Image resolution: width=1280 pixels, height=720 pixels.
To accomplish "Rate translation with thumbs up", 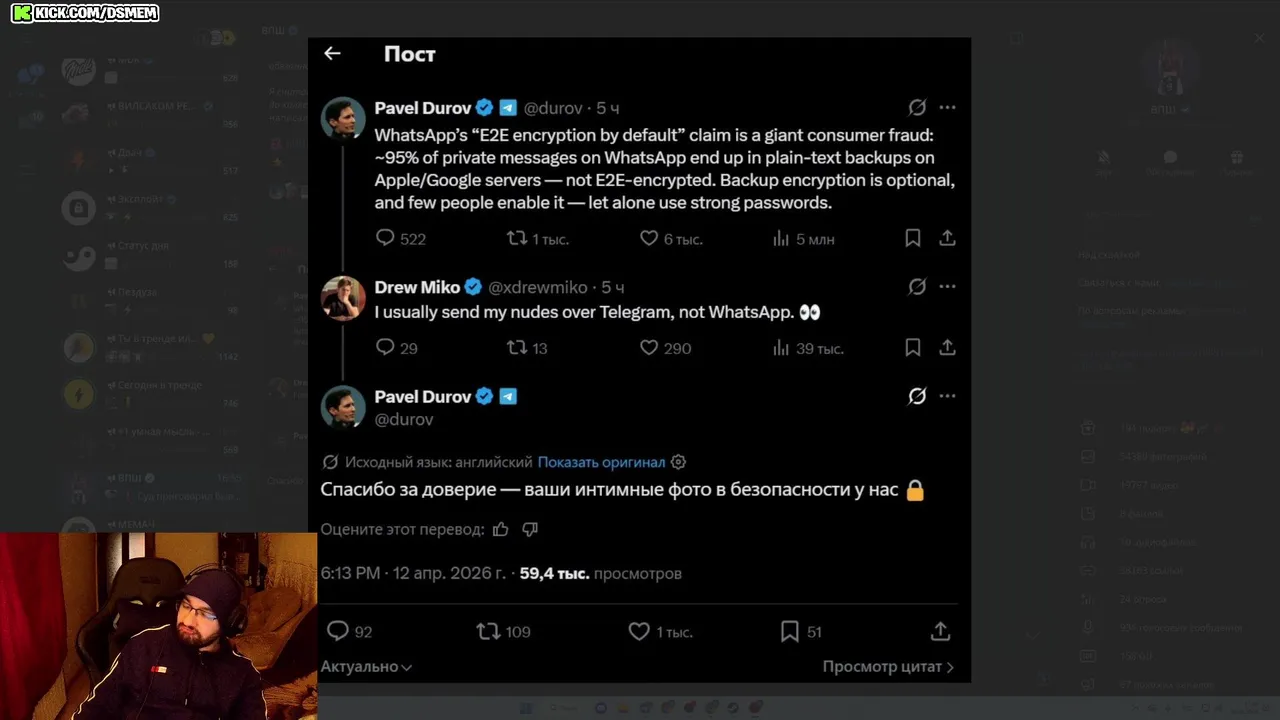I will click(x=501, y=529).
